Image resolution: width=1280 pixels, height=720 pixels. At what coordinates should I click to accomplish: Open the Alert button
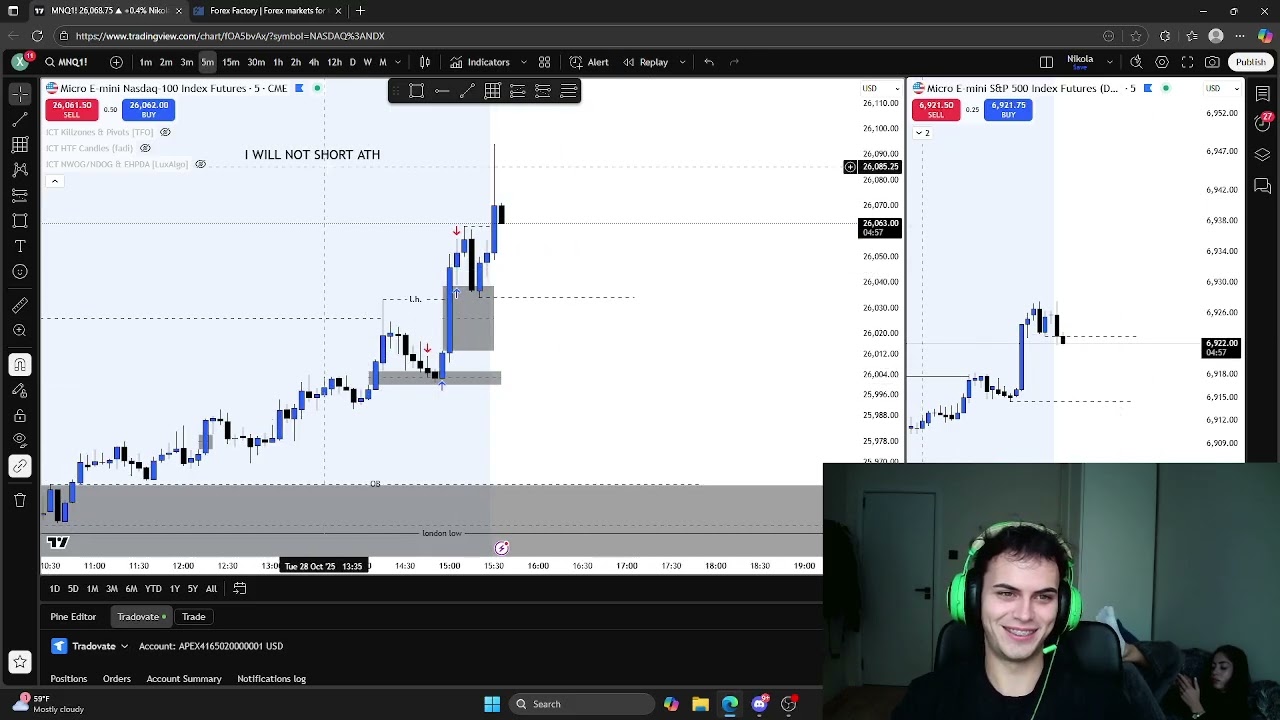589,62
